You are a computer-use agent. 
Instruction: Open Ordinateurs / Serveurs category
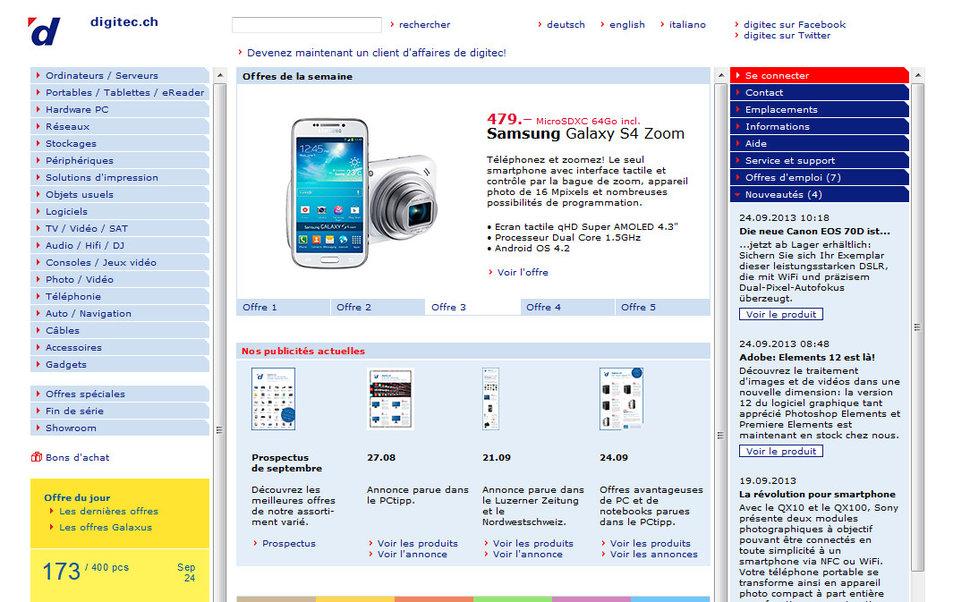119,75
